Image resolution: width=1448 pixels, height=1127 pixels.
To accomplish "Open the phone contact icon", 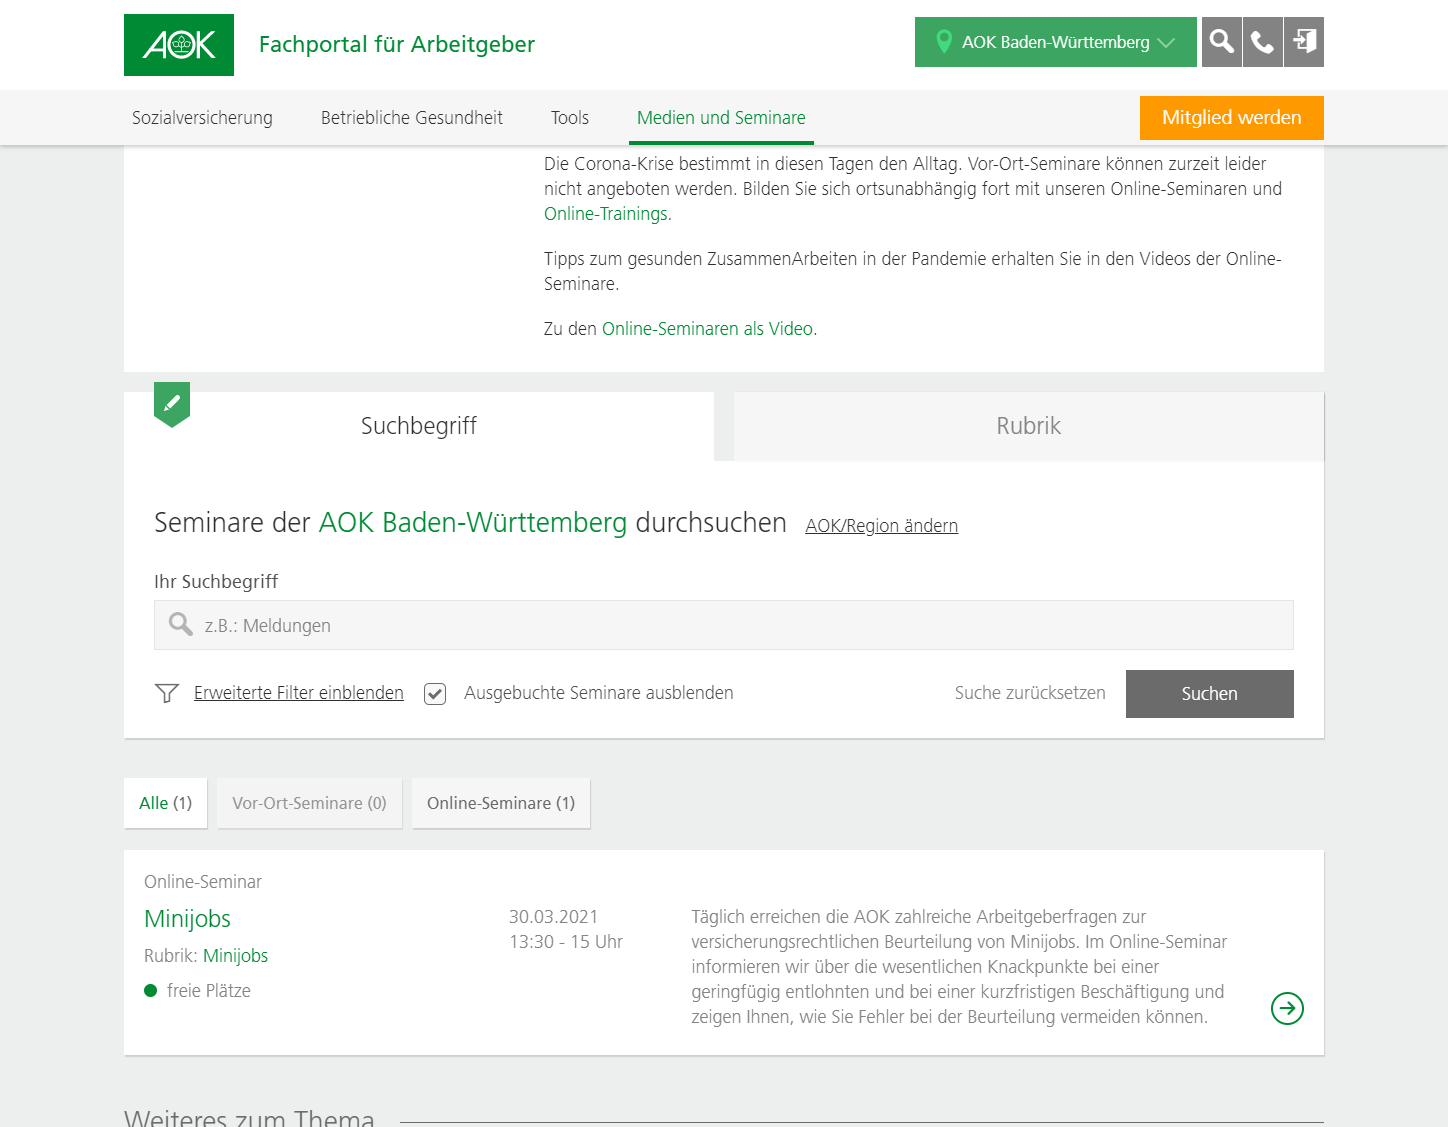I will [1263, 42].
